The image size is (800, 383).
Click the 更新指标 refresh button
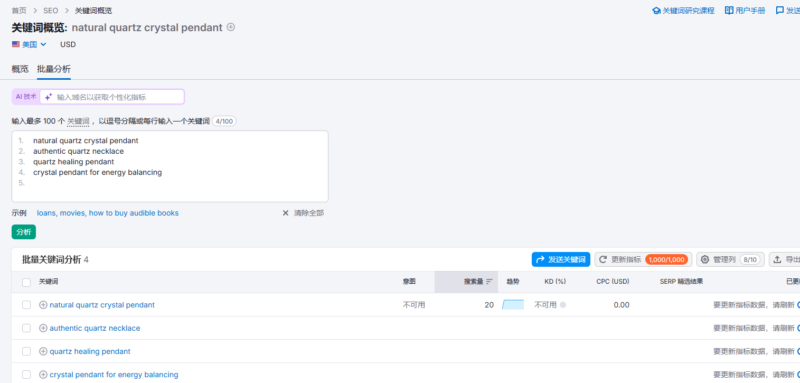pyautogui.click(x=643, y=260)
